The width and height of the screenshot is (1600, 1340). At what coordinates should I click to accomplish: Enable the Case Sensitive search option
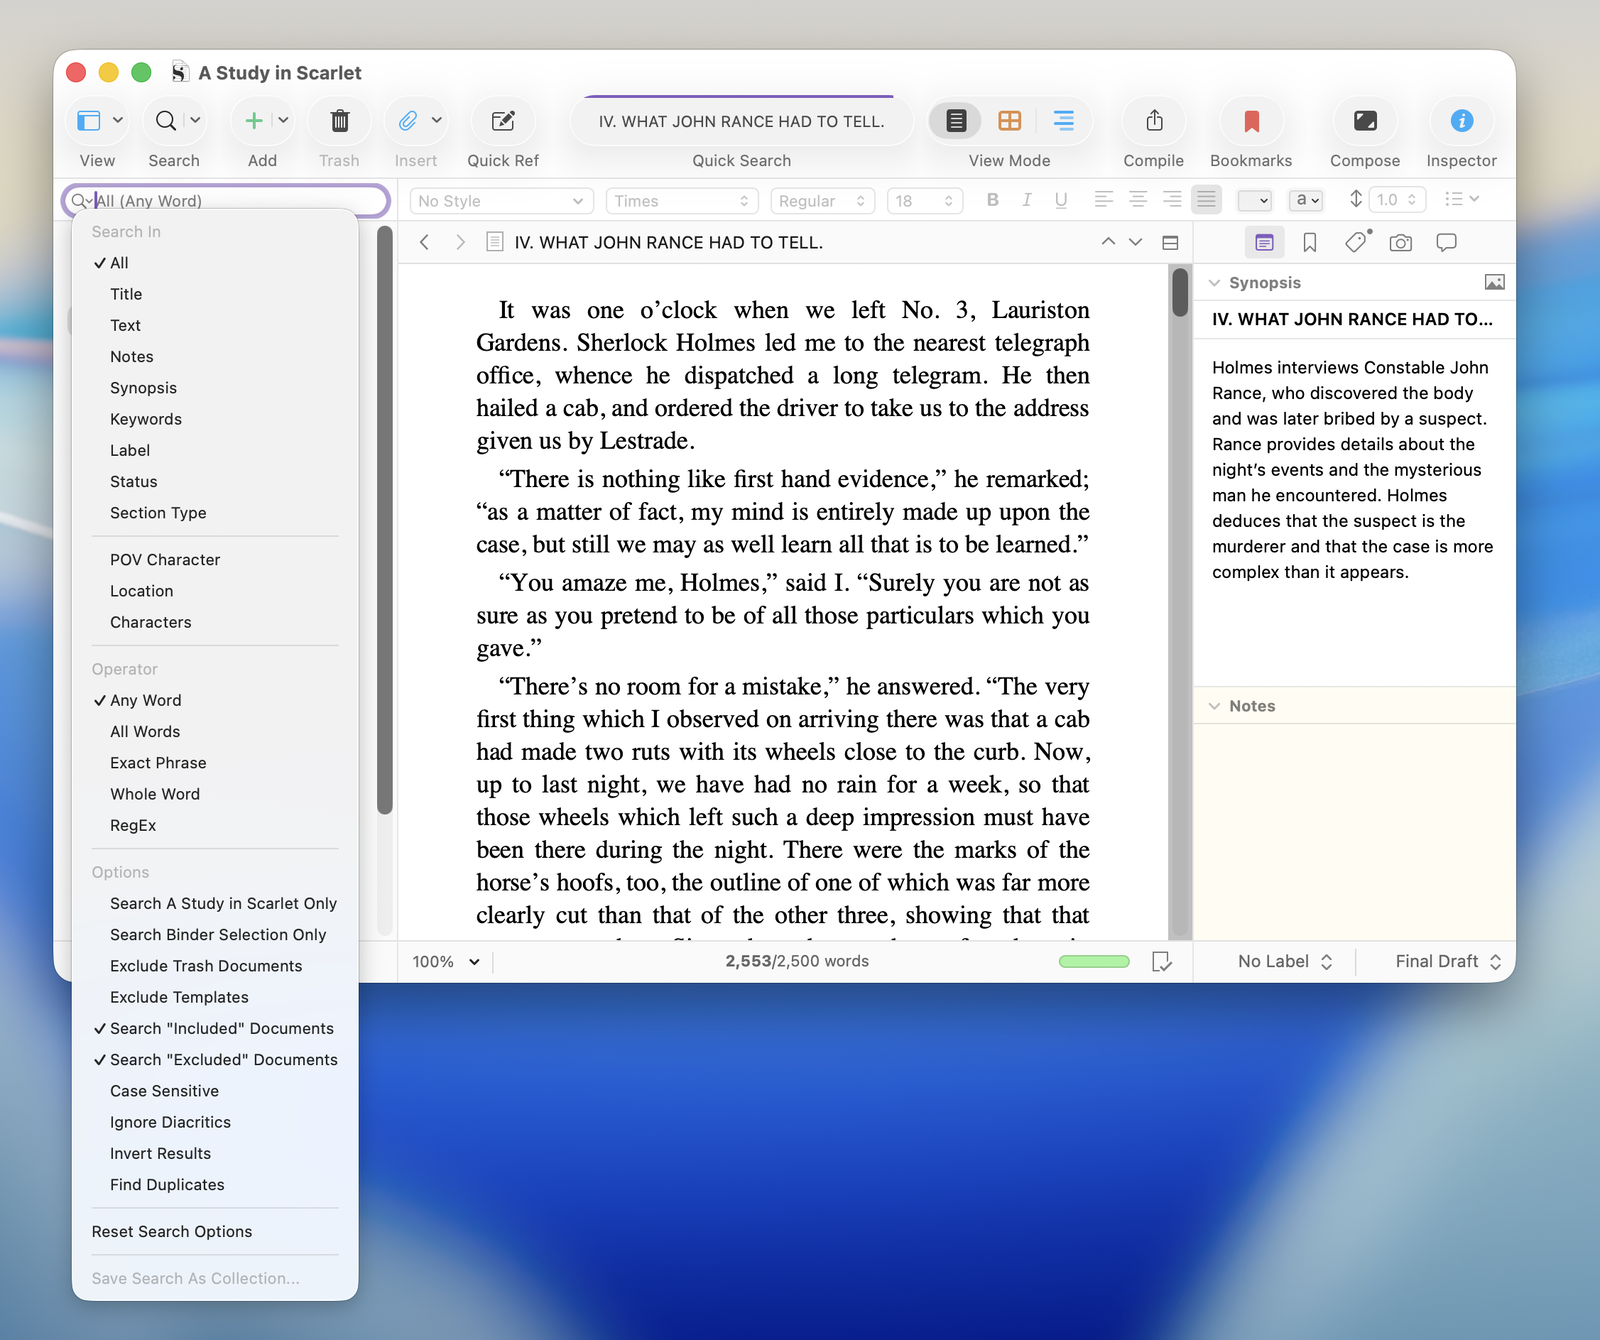coord(164,1091)
